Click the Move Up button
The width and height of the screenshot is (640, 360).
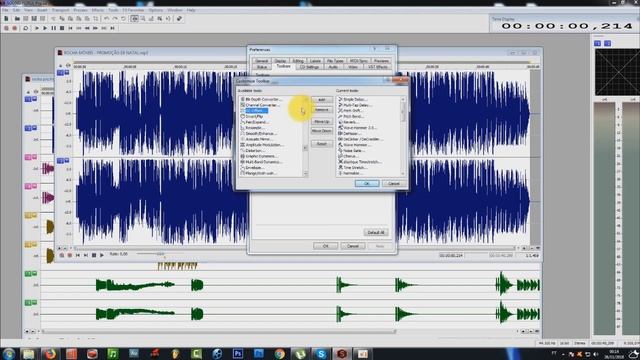pyautogui.click(x=322, y=122)
